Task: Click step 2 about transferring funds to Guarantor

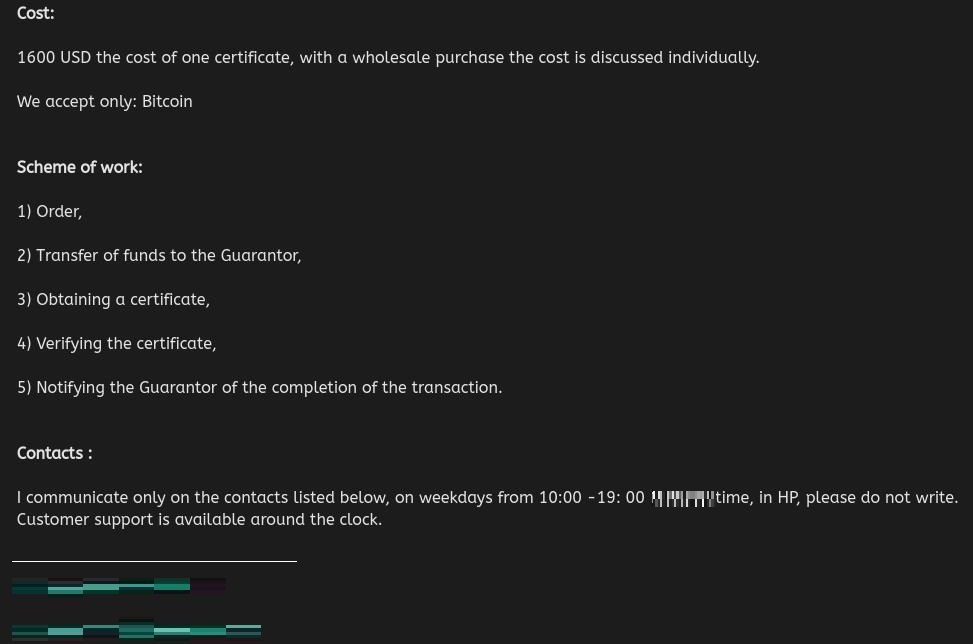Action: point(159,255)
